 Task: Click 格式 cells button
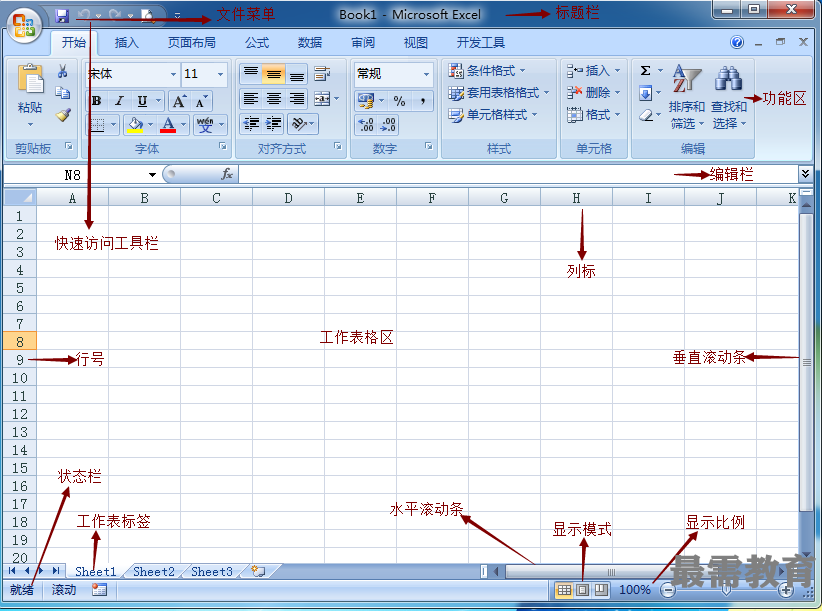(593, 115)
